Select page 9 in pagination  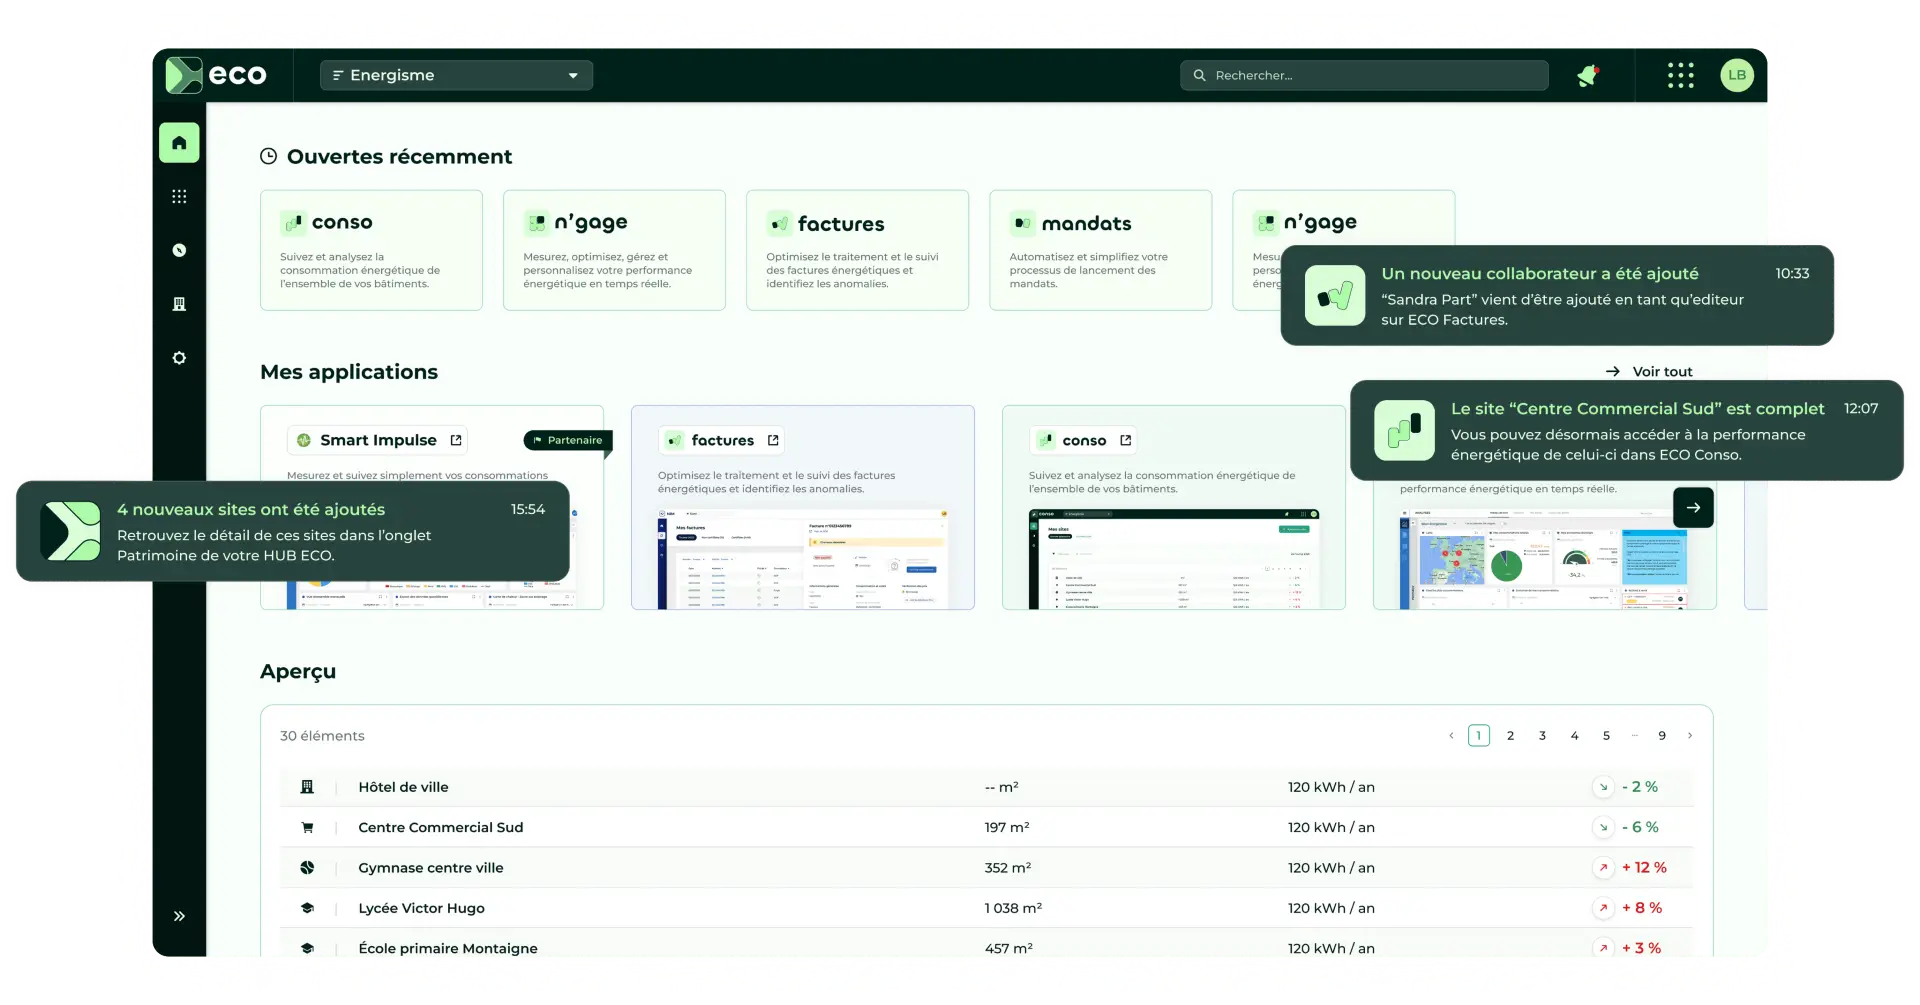tap(1662, 736)
